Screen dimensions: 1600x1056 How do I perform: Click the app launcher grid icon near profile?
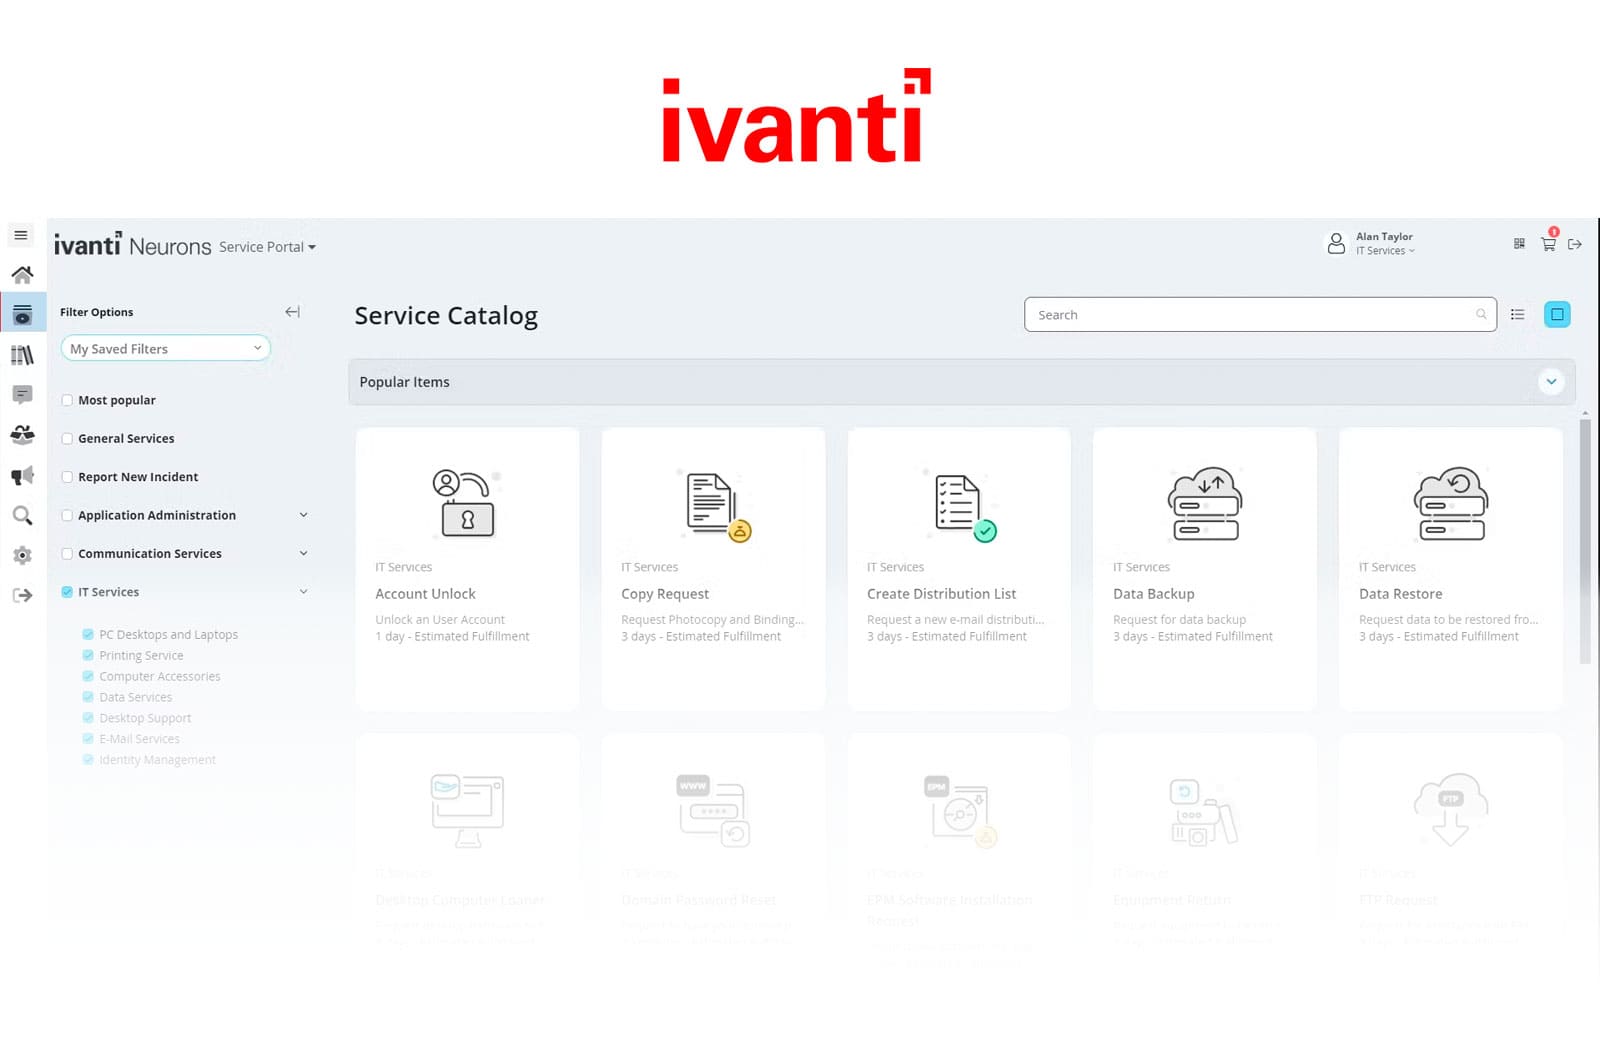tap(1519, 243)
